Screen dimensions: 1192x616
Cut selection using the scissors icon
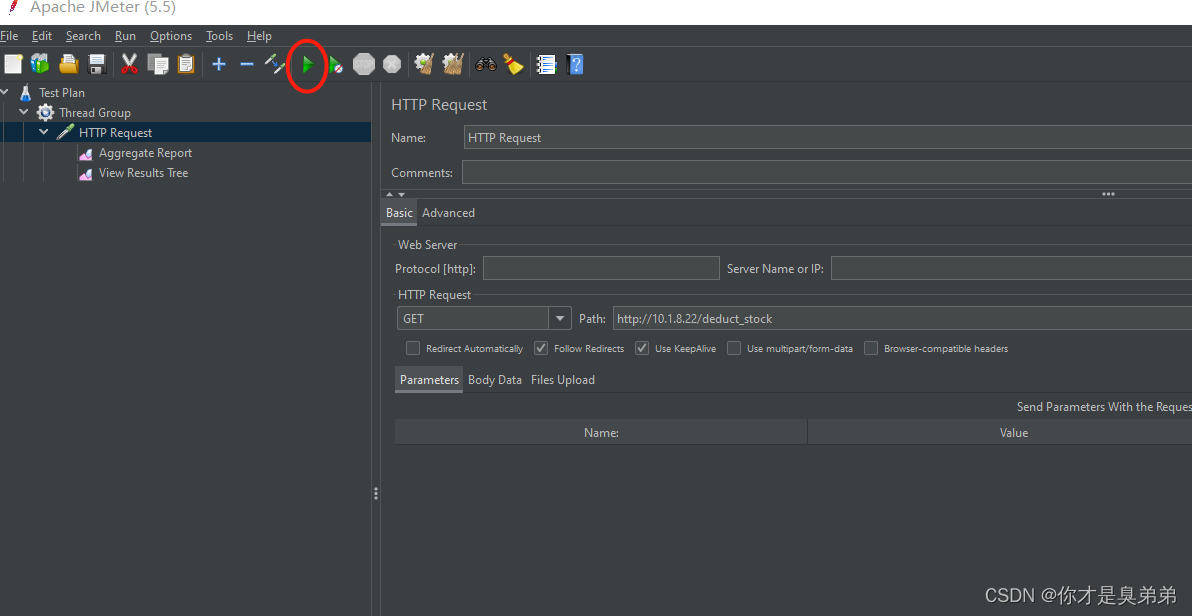129,65
